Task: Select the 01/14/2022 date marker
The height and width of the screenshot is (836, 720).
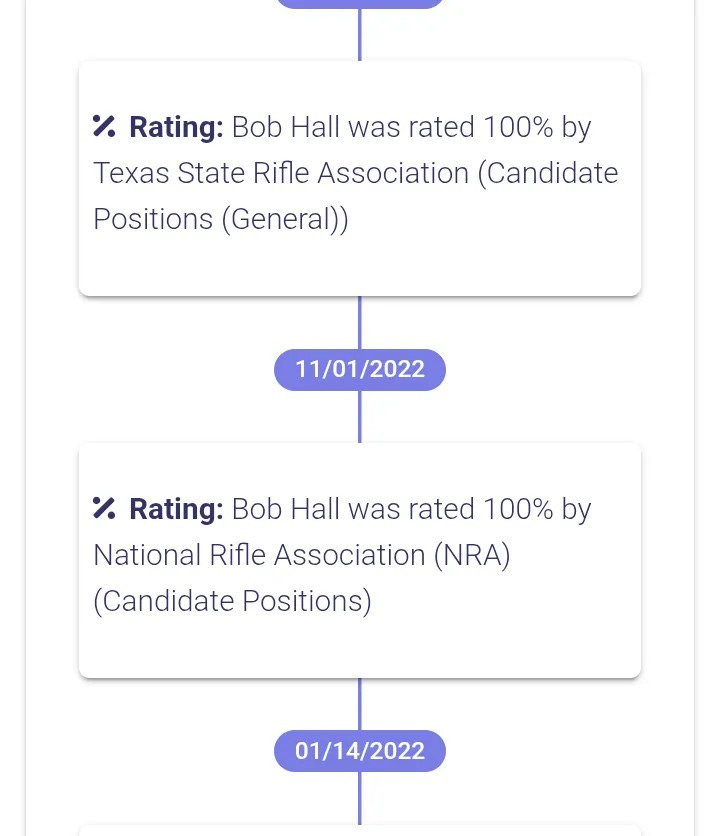Action: coord(360,751)
